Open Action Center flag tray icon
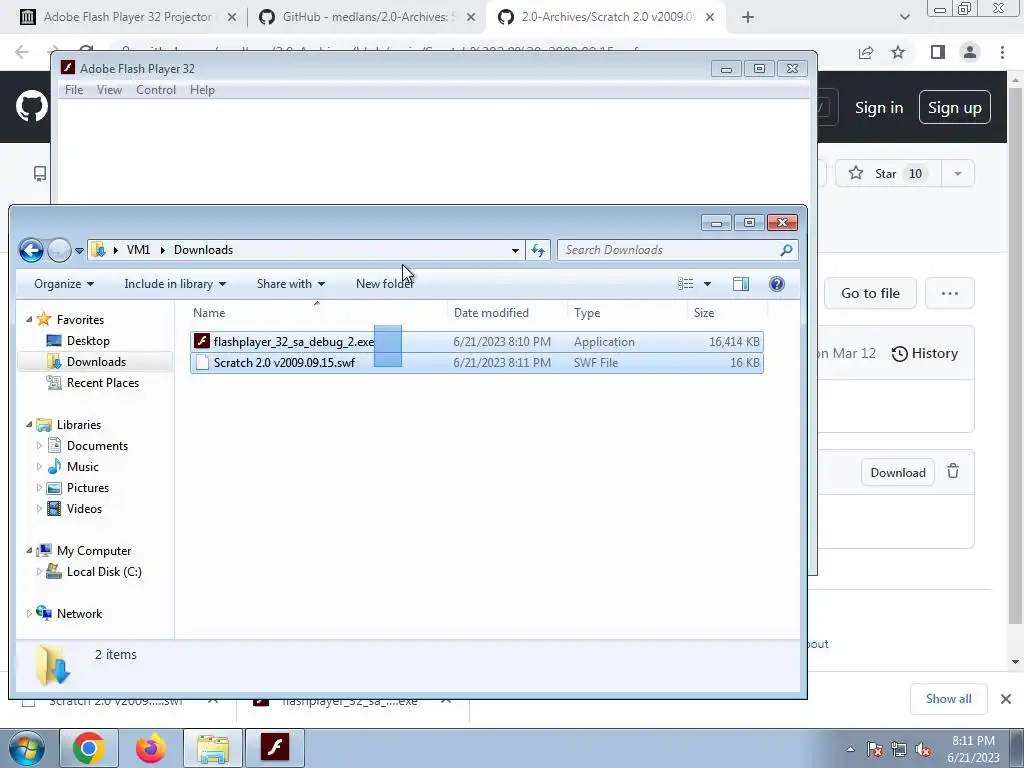 (x=874, y=750)
